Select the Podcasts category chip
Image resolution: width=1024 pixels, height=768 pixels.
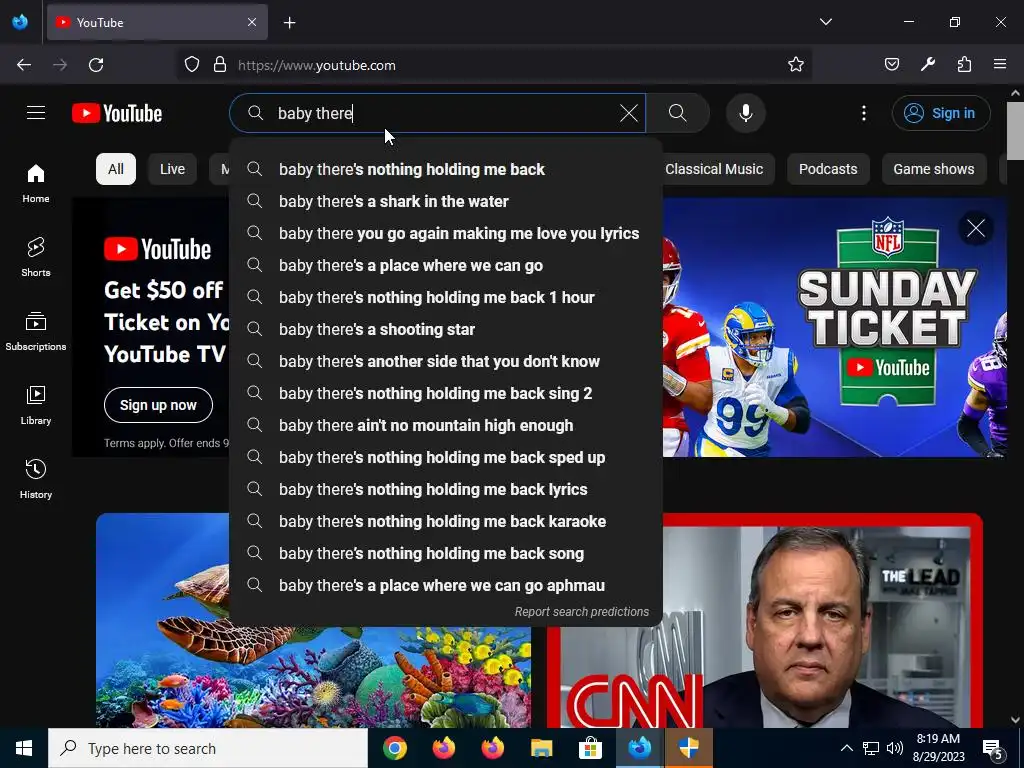click(828, 169)
